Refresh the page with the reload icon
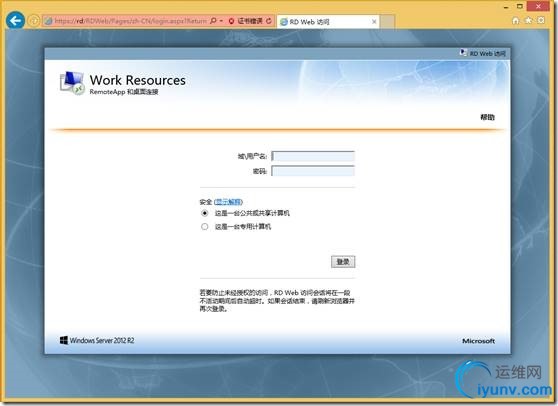This screenshot has height=406, width=558. 269,21
